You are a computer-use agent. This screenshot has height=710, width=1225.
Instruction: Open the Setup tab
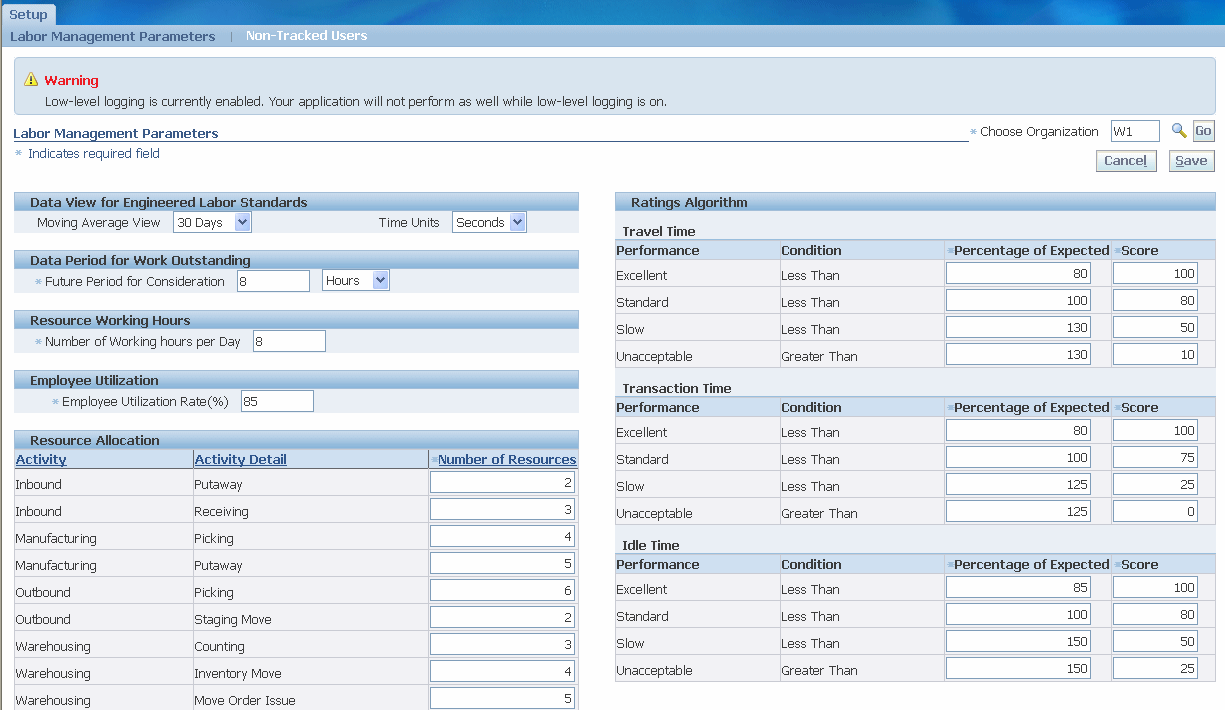point(28,14)
